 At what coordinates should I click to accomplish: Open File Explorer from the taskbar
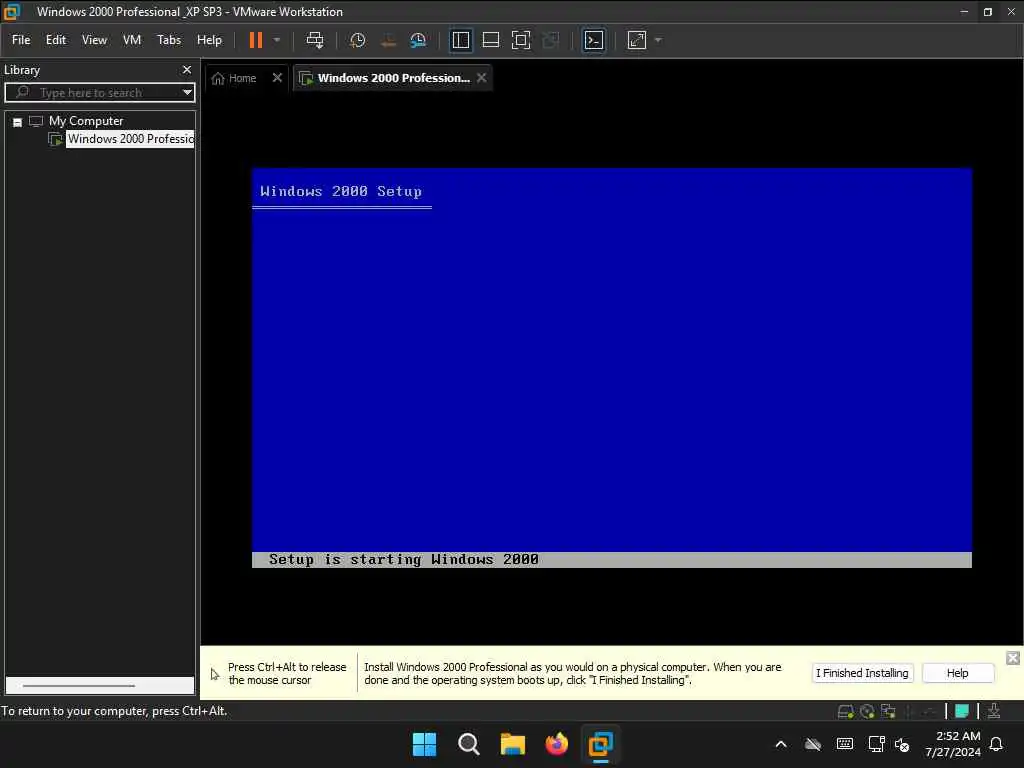pyautogui.click(x=513, y=744)
